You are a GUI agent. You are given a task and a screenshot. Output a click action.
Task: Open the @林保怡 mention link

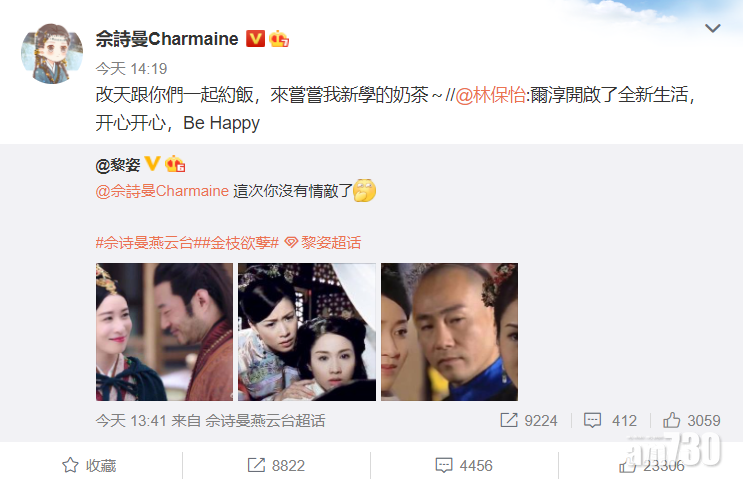pyautogui.click(x=490, y=95)
